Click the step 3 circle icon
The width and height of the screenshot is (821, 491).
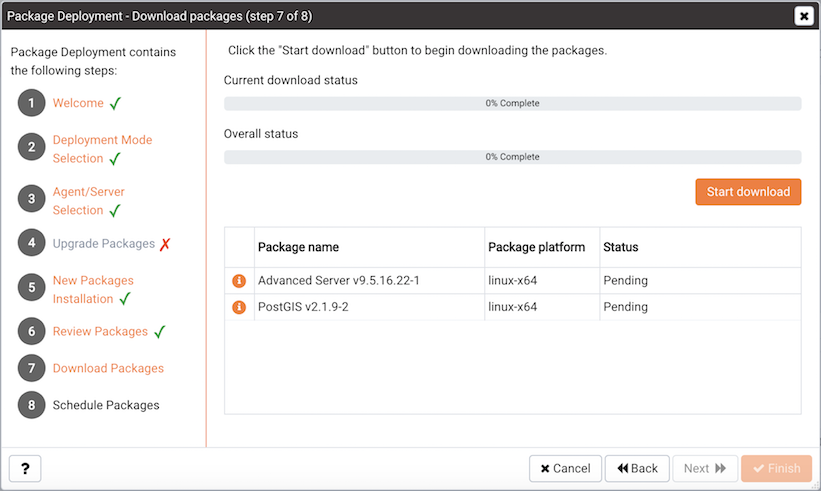(31, 198)
